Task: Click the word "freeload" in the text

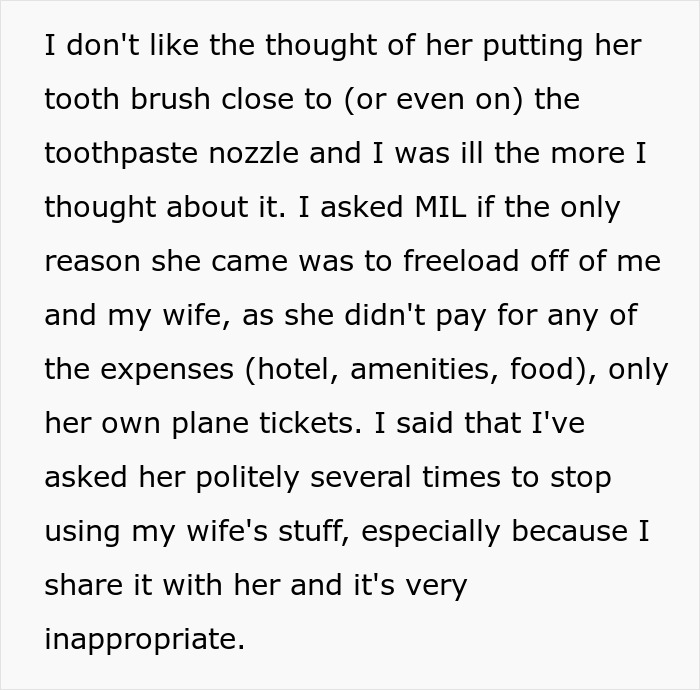Action: (461, 261)
